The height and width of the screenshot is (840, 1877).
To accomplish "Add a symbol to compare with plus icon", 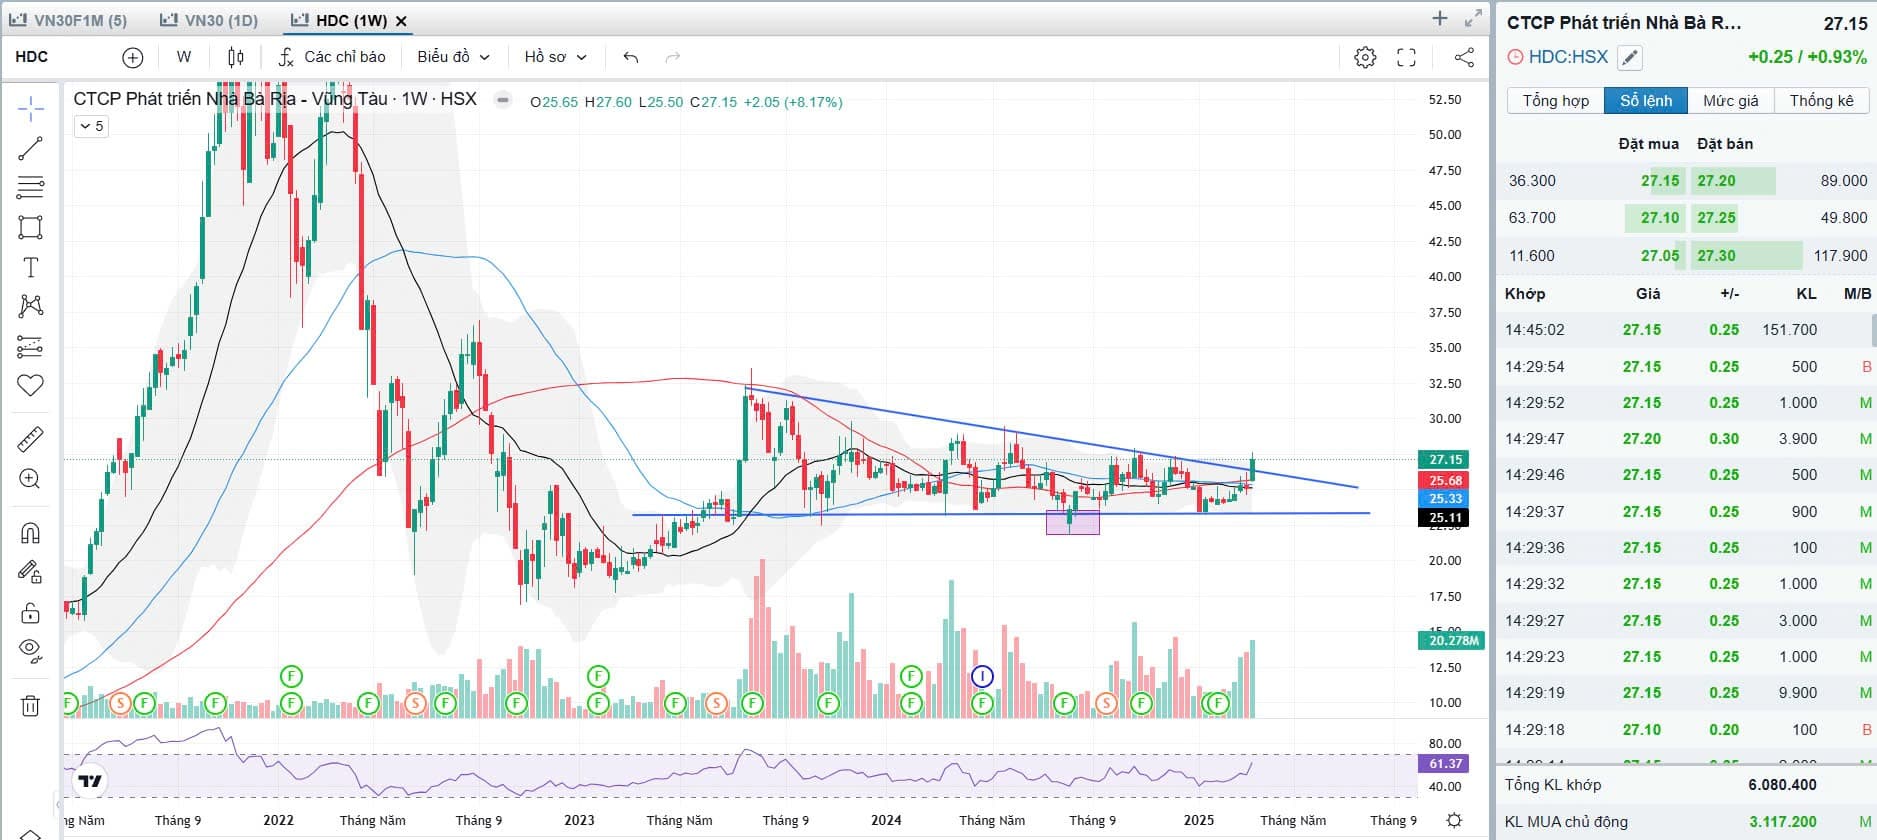I will coord(132,57).
